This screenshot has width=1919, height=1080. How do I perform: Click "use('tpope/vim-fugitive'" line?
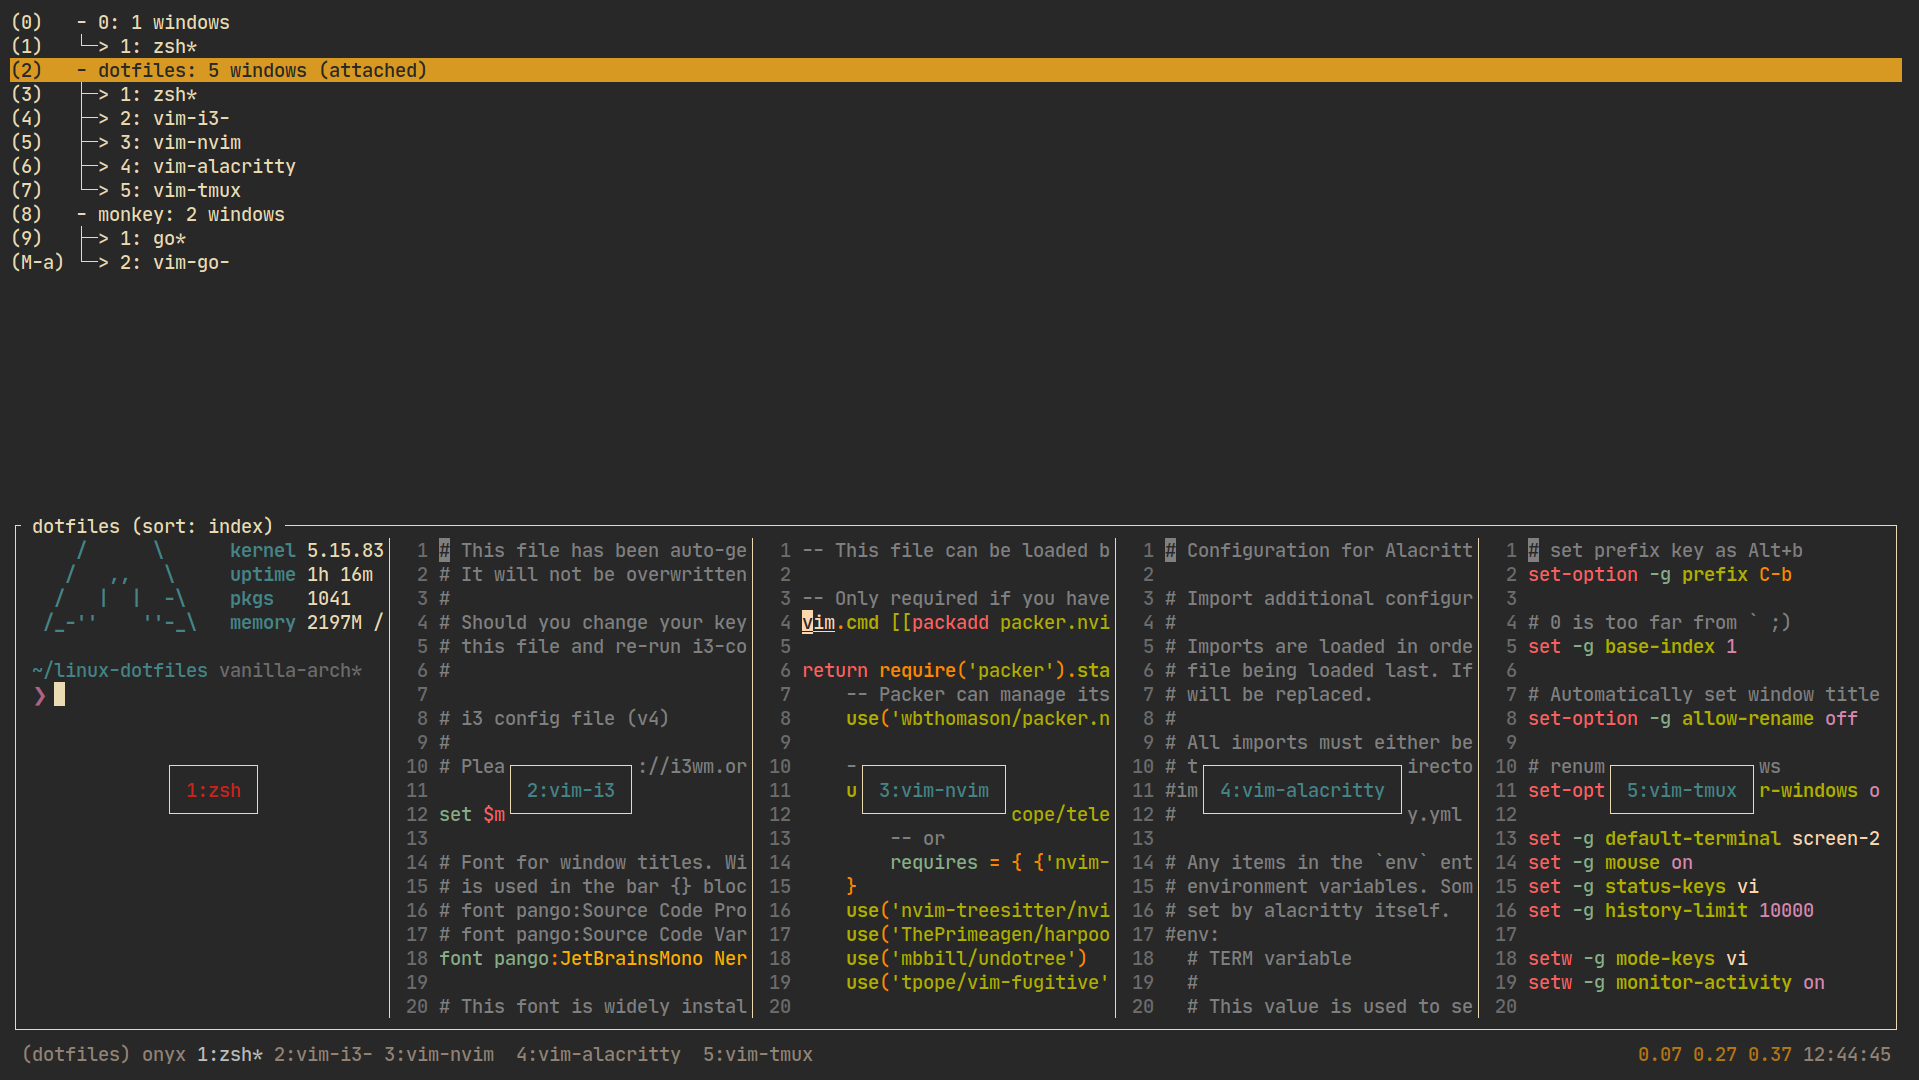click(978, 982)
